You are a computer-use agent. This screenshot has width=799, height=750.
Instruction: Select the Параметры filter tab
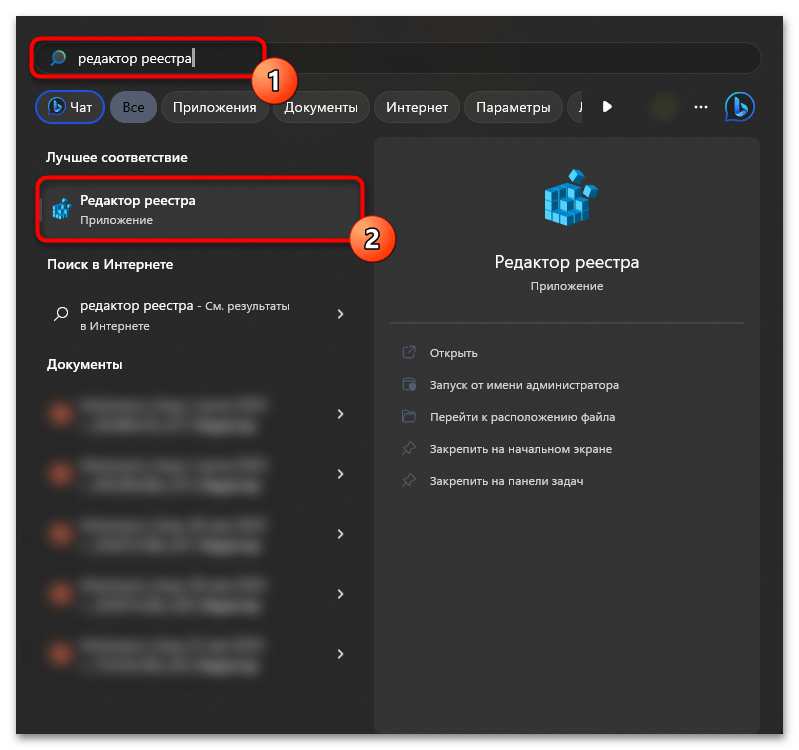[x=513, y=107]
